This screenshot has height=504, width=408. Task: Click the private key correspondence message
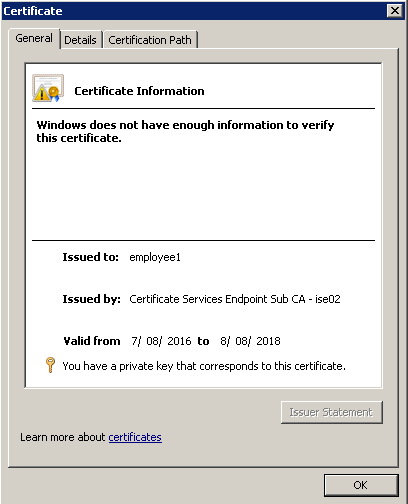pos(204,366)
